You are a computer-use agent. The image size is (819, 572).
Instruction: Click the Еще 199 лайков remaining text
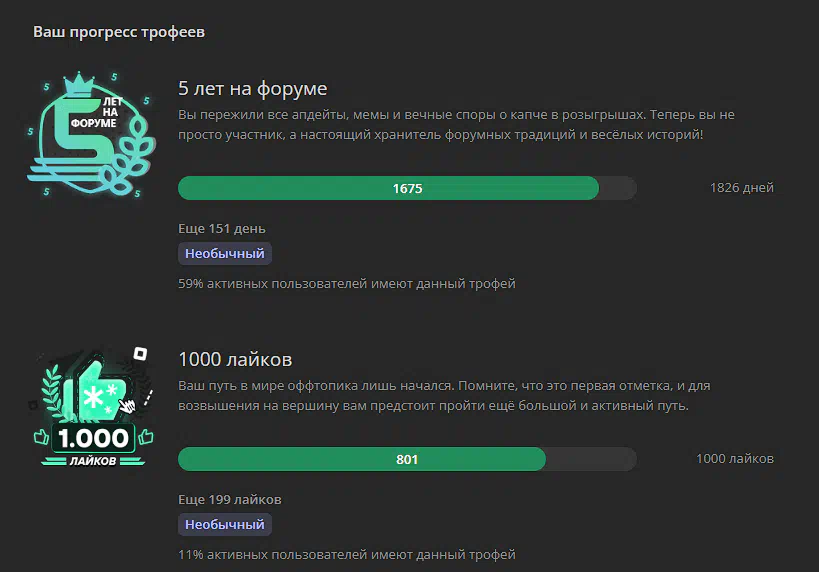click(230, 500)
